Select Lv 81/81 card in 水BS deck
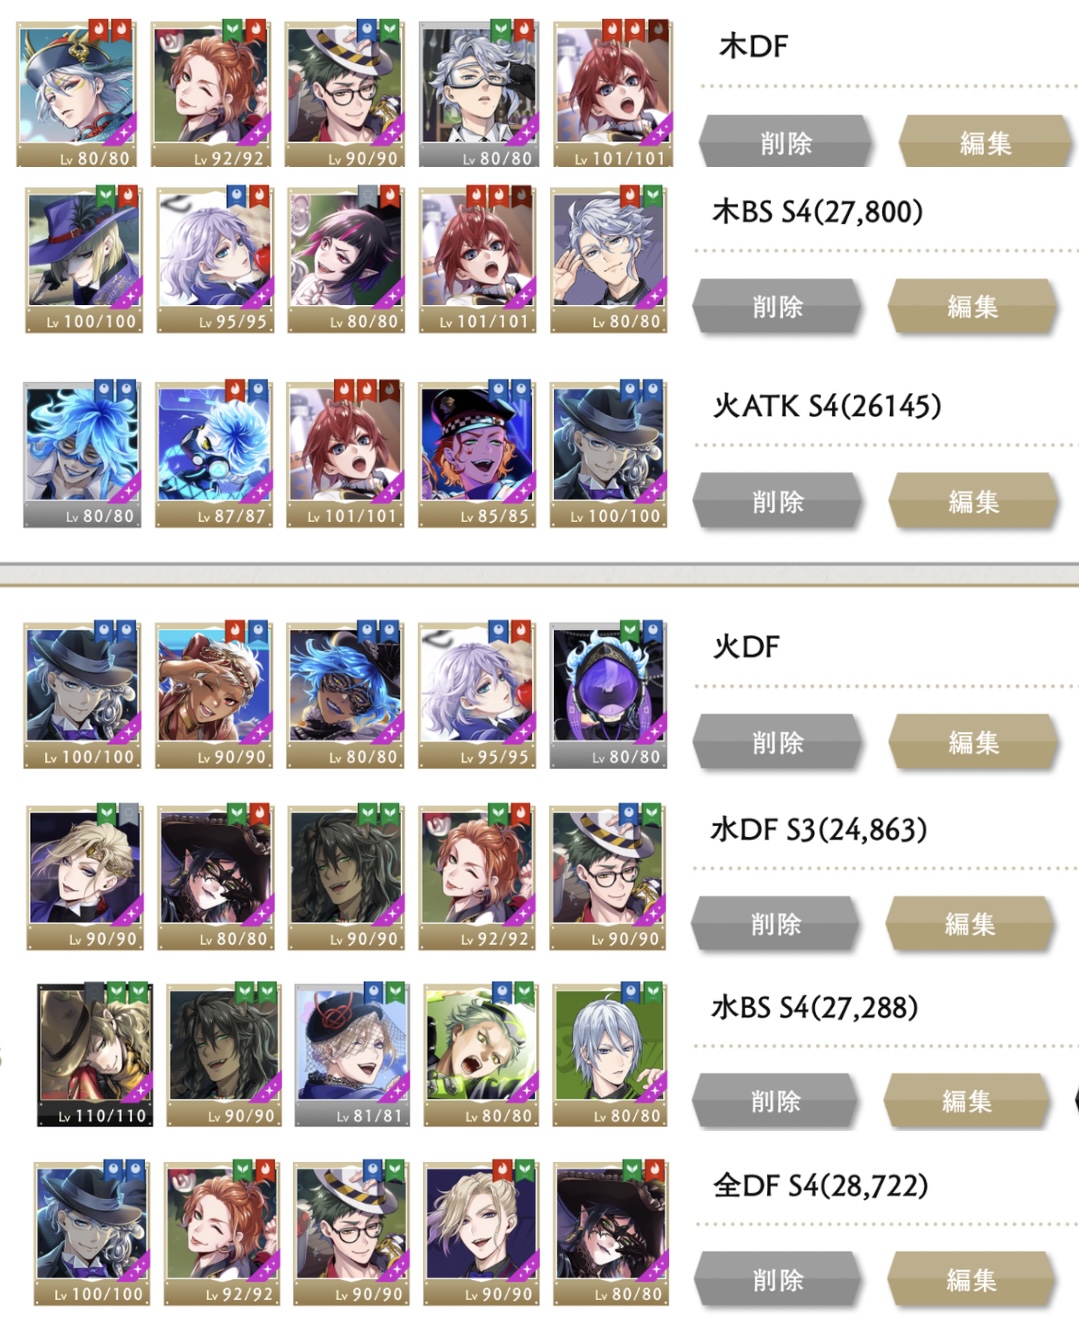 click(x=353, y=1055)
